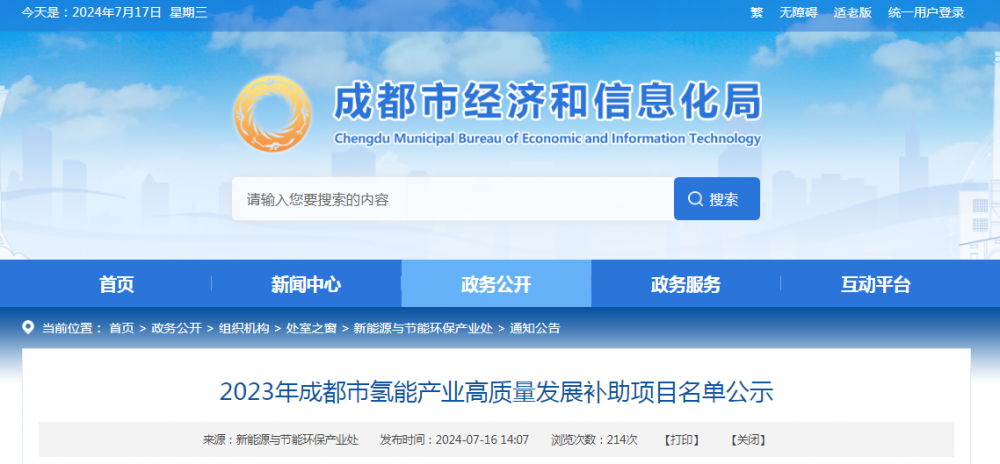
Task: Click 政务公开 in the breadcrumb path
Action: (177, 328)
